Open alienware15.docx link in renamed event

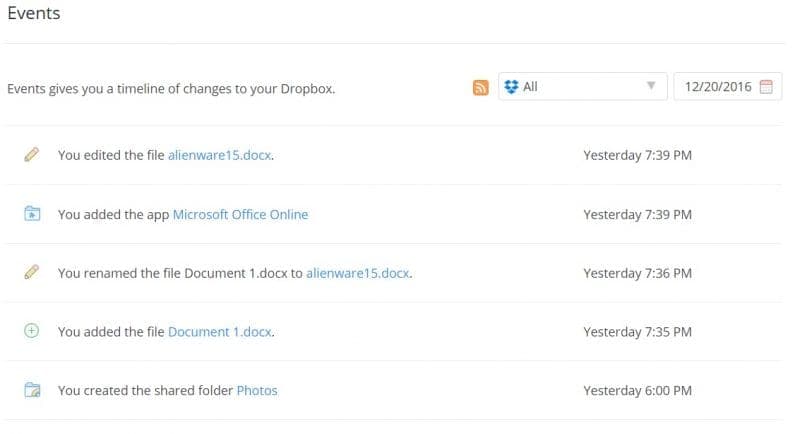[358, 273]
